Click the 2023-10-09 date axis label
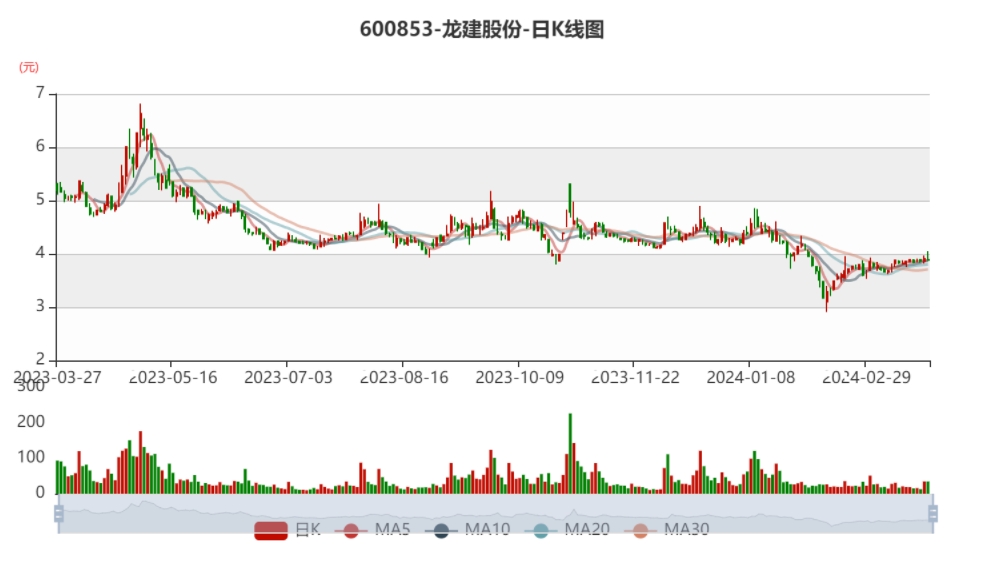The width and height of the screenshot is (985, 577). click(520, 377)
